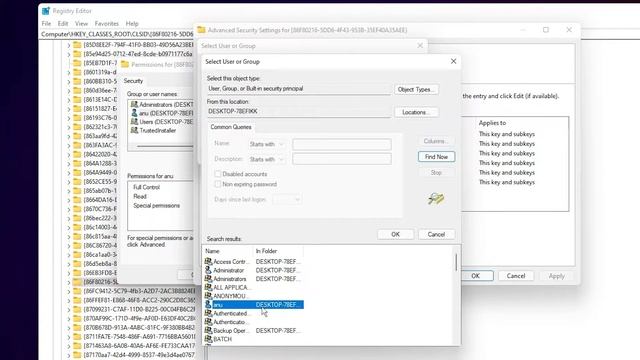Click the BATCH entry icon
Image resolution: width=640 pixels, height=360 pixels.
(208, 339)
